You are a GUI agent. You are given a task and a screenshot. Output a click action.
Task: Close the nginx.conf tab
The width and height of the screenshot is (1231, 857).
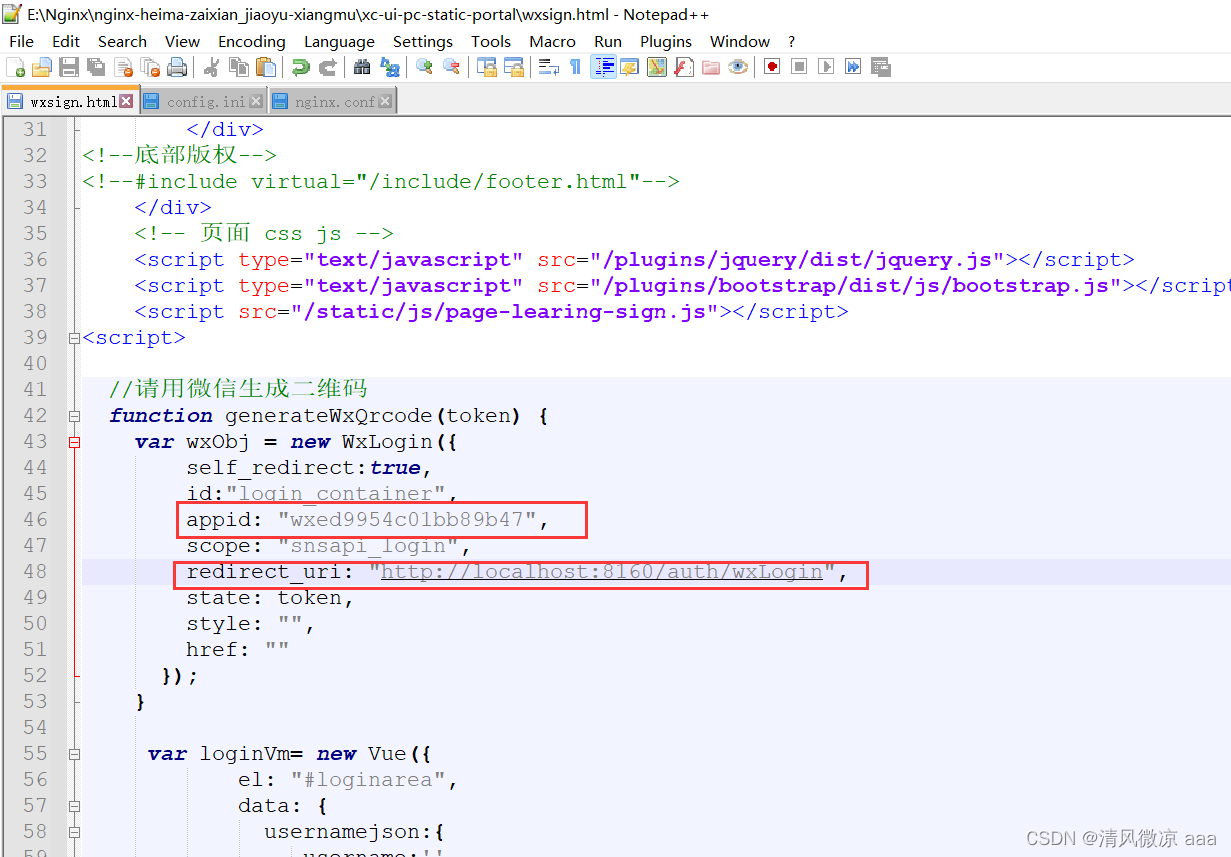[x=386, y=102]
